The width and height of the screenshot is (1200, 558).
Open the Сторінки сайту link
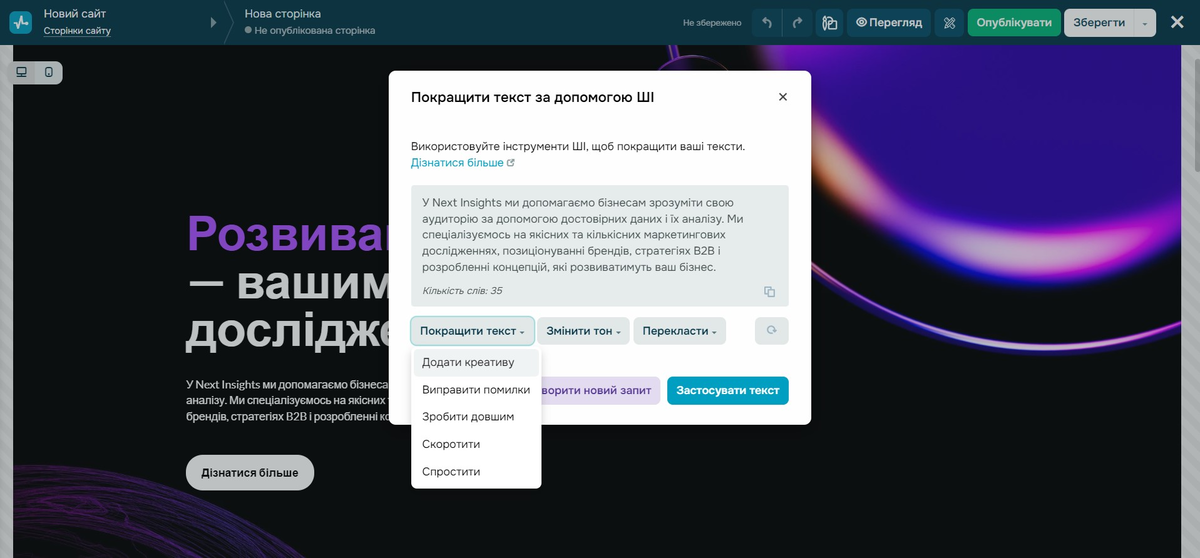[x=77, y=31]
